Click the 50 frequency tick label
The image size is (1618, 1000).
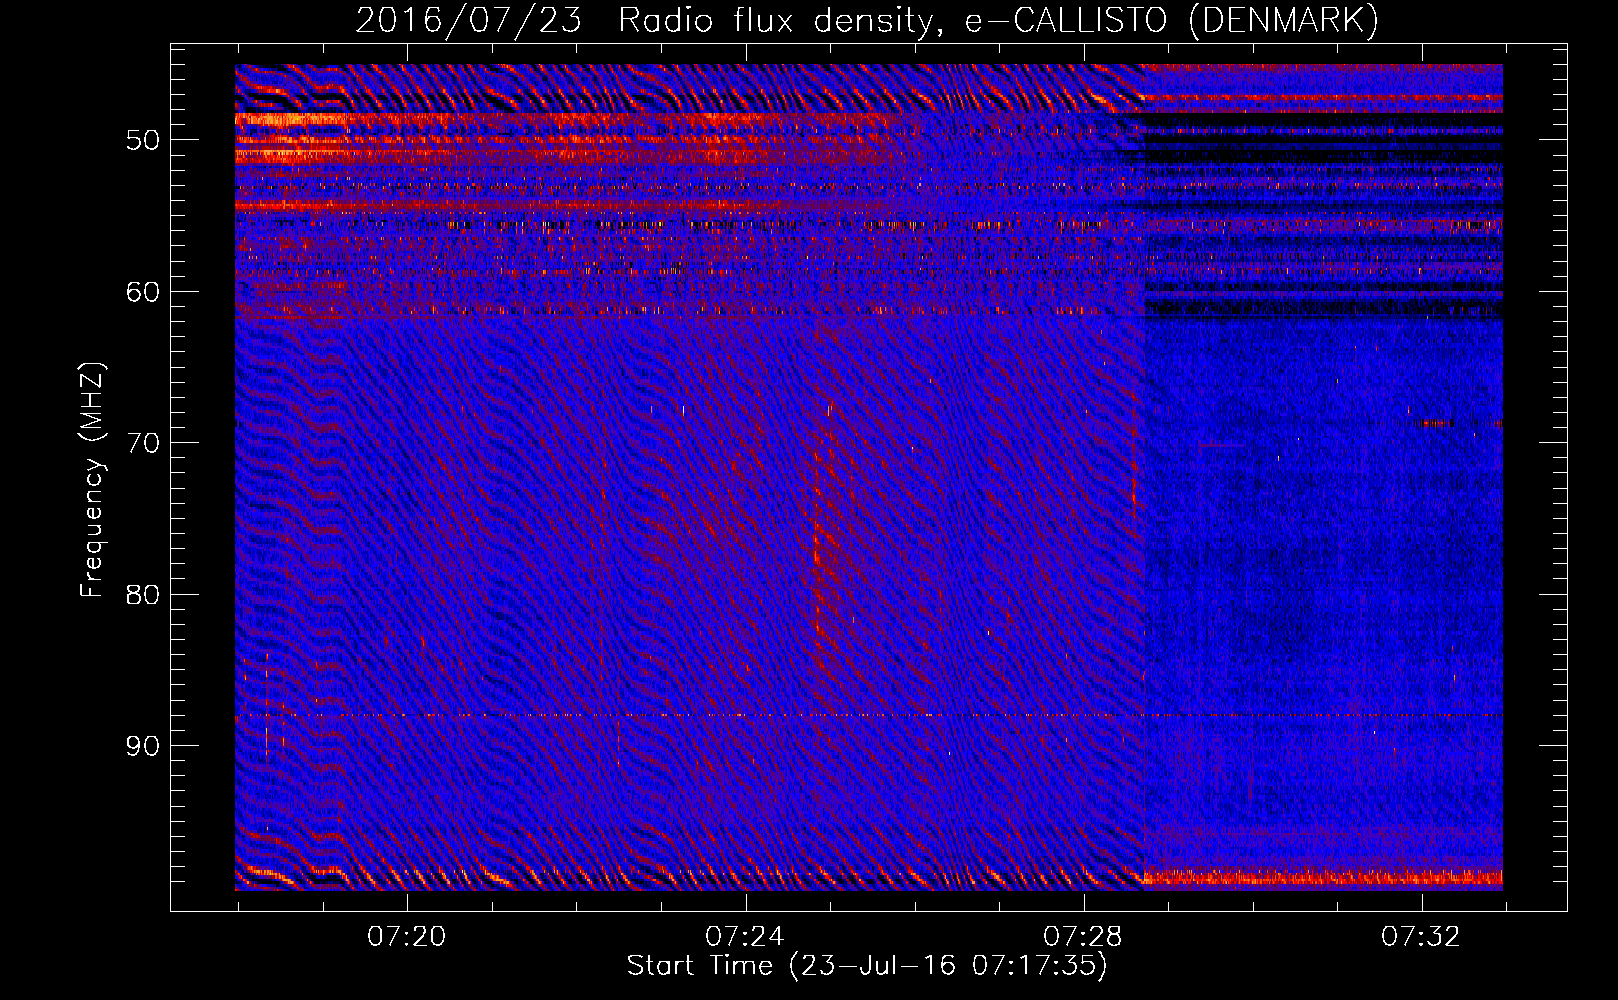143,140
